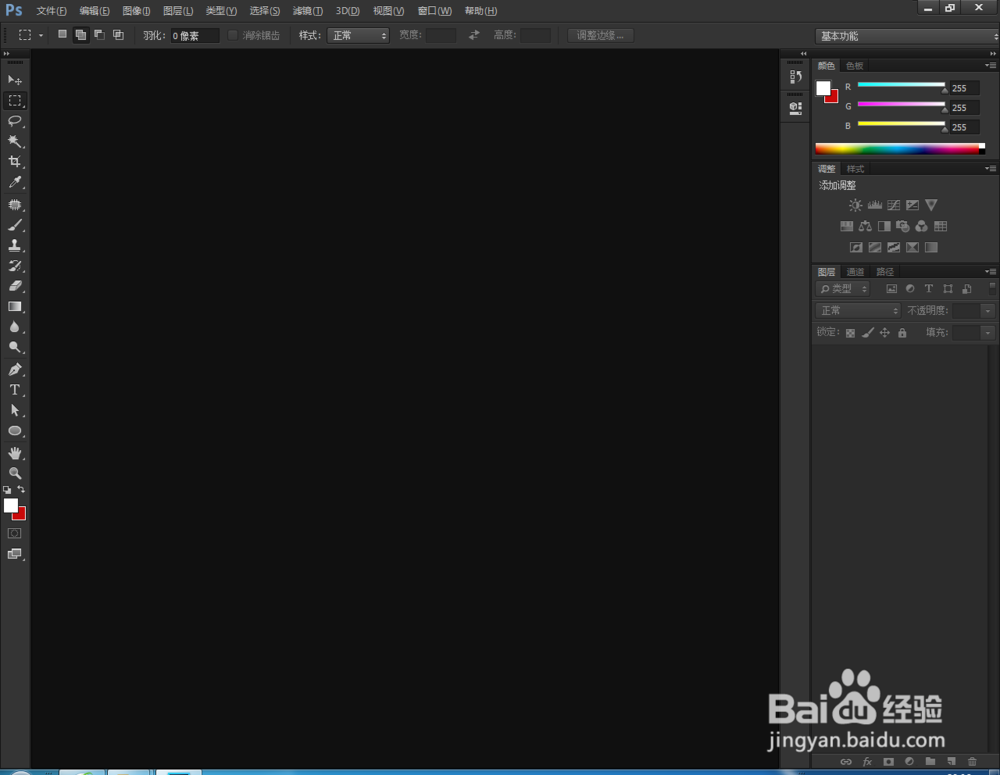Add a Levels adjustment
The image size is (1000, 775).
pos(874,205)
